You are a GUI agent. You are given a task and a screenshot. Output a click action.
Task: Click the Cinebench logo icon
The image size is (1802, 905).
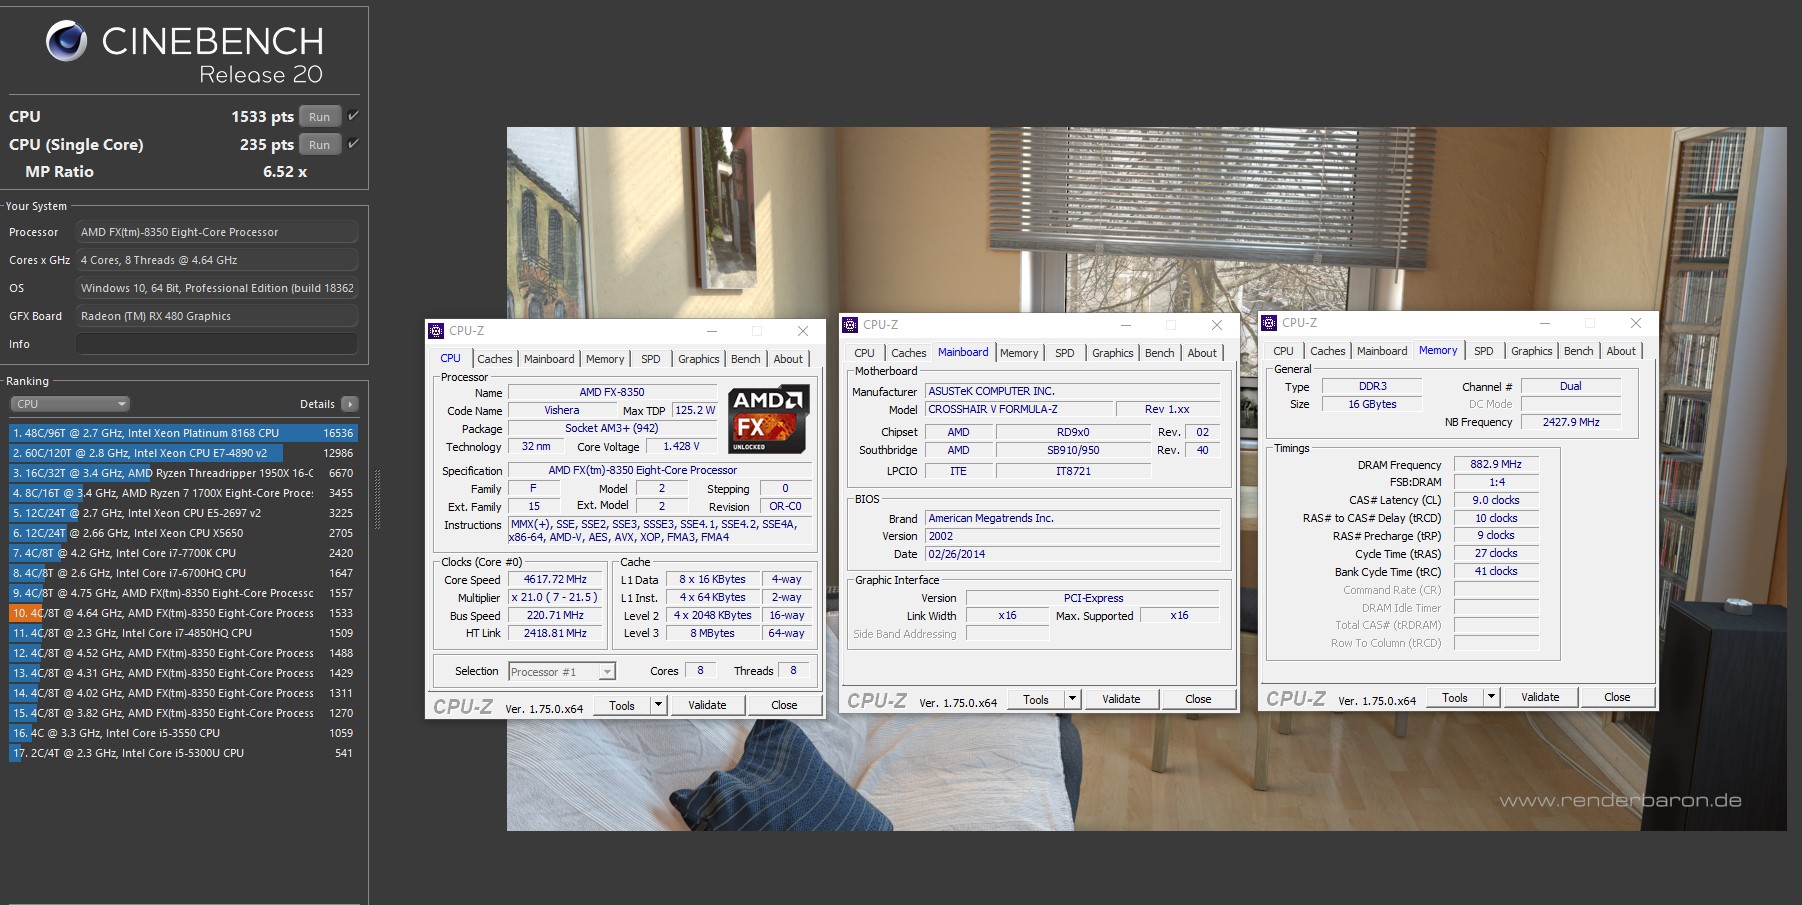point(67,41)
